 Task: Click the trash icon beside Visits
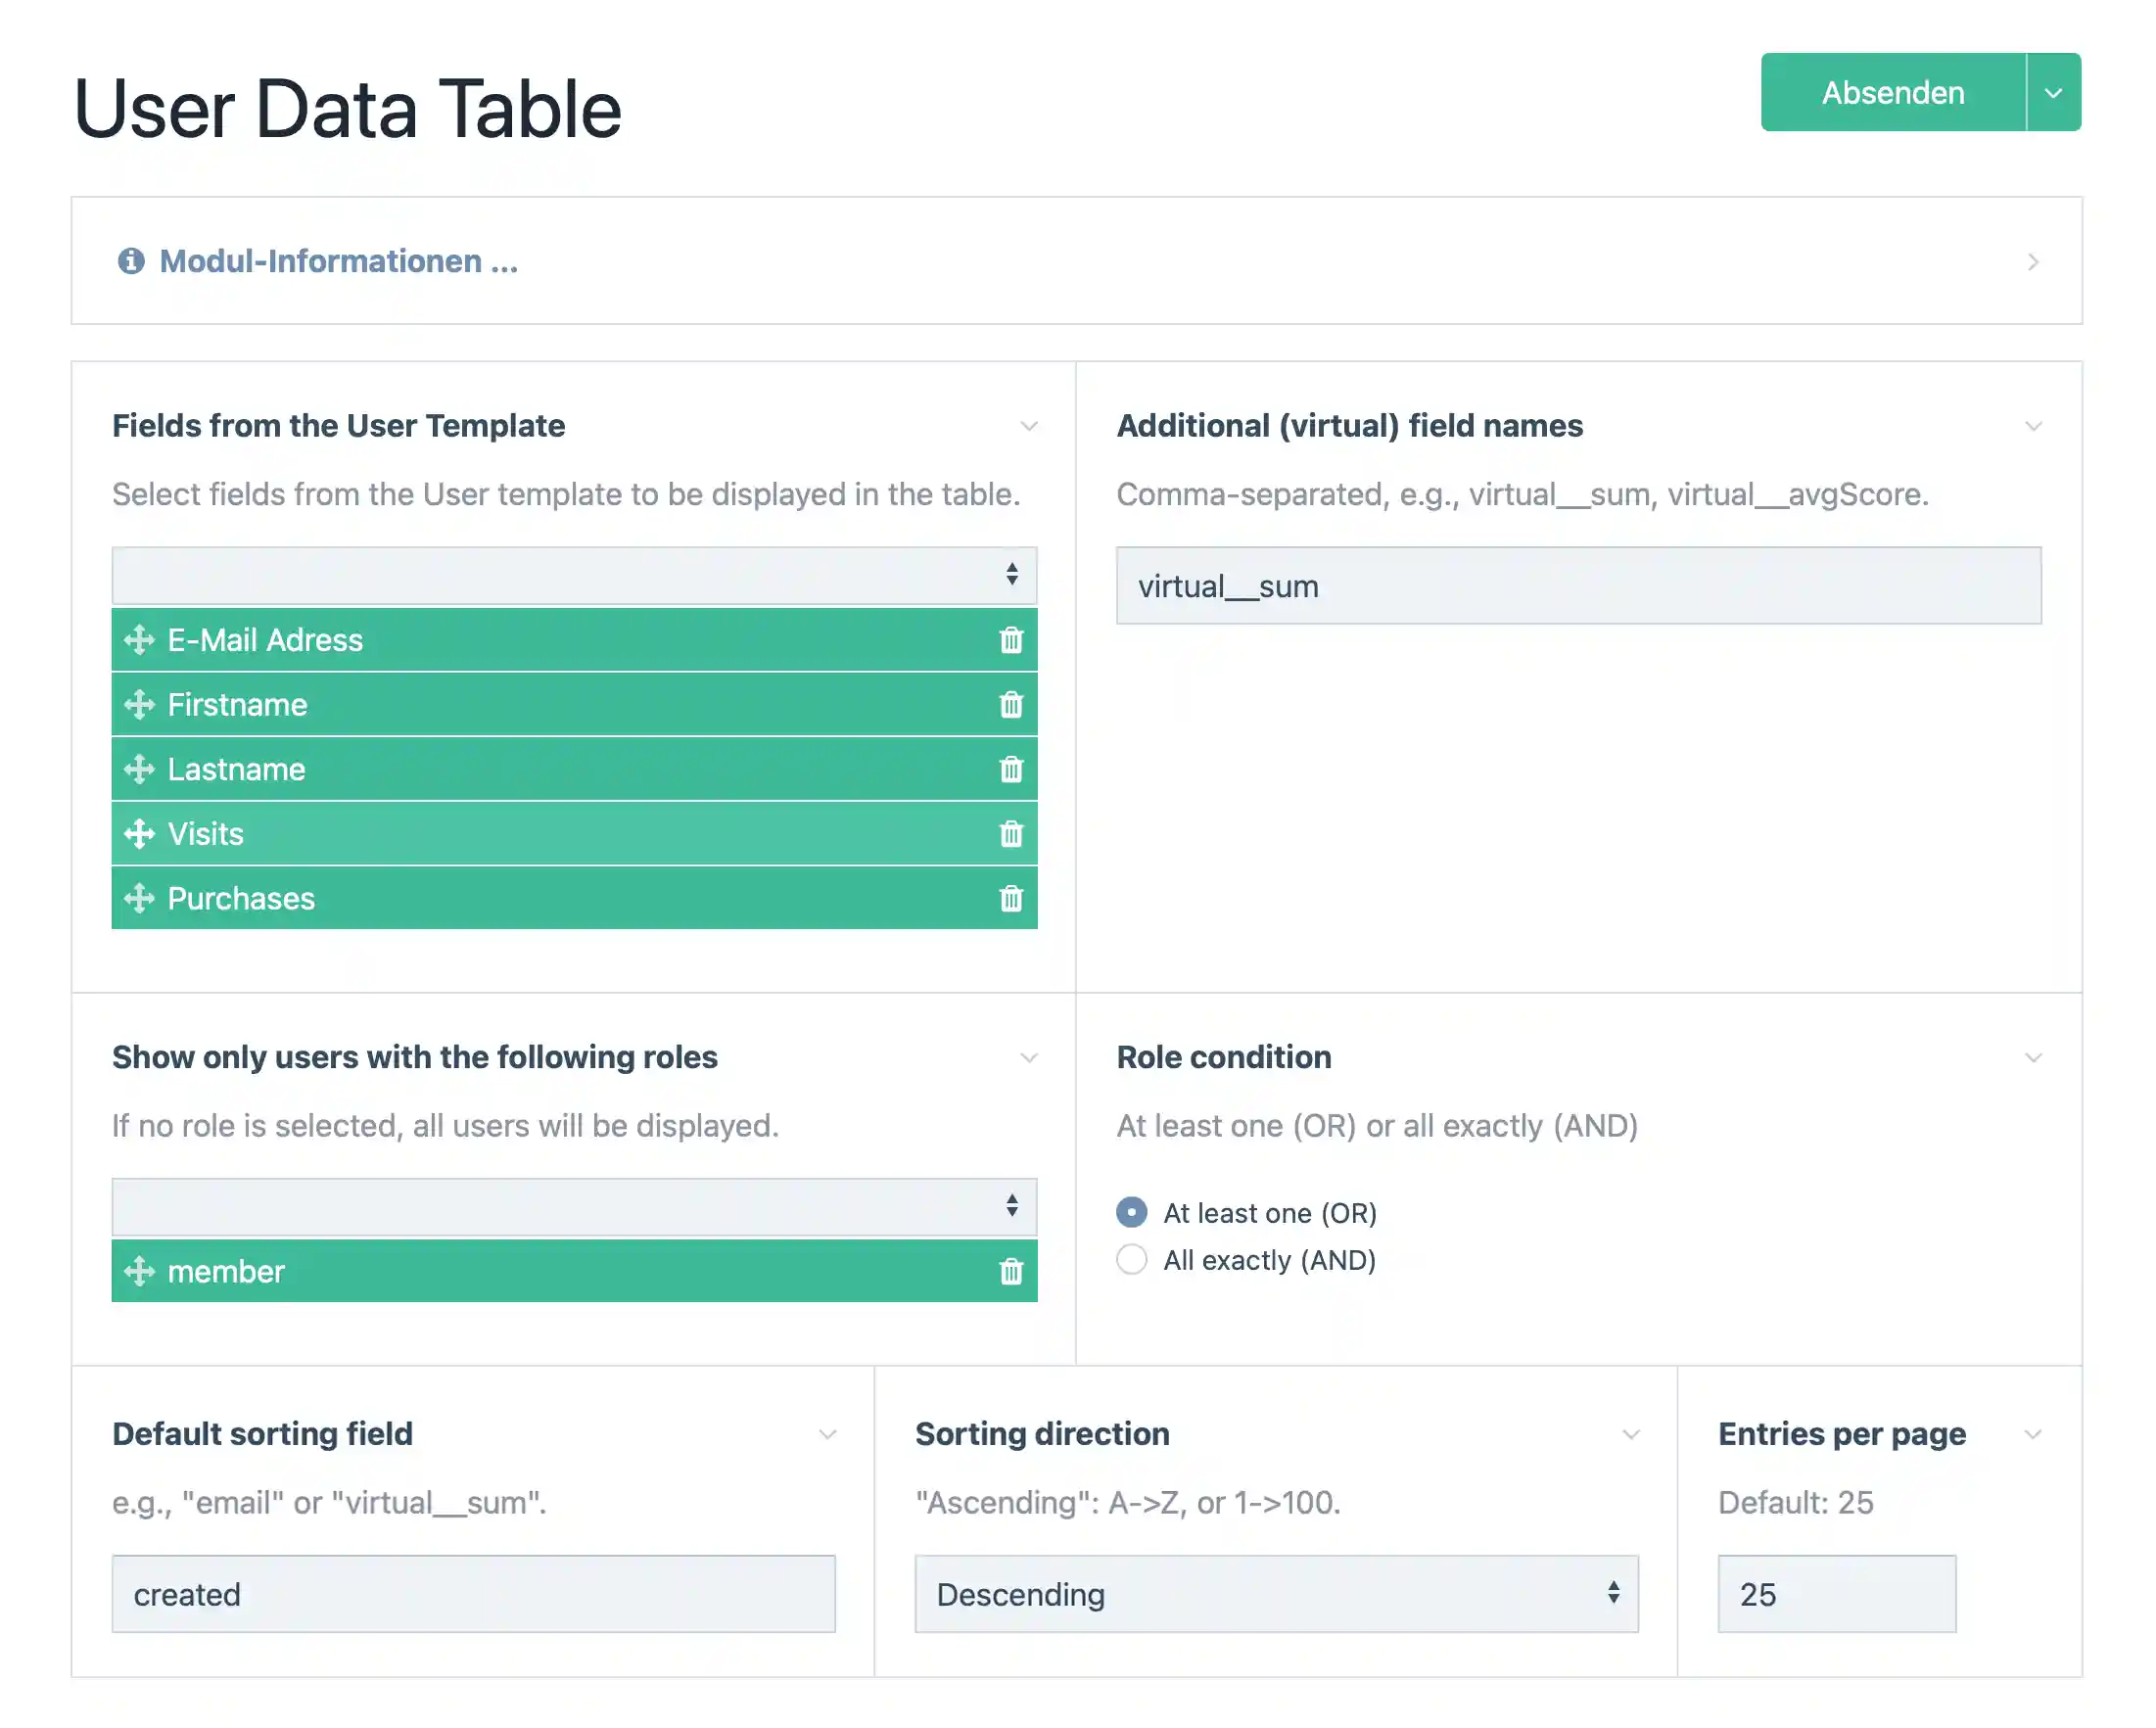(1011, 833)
